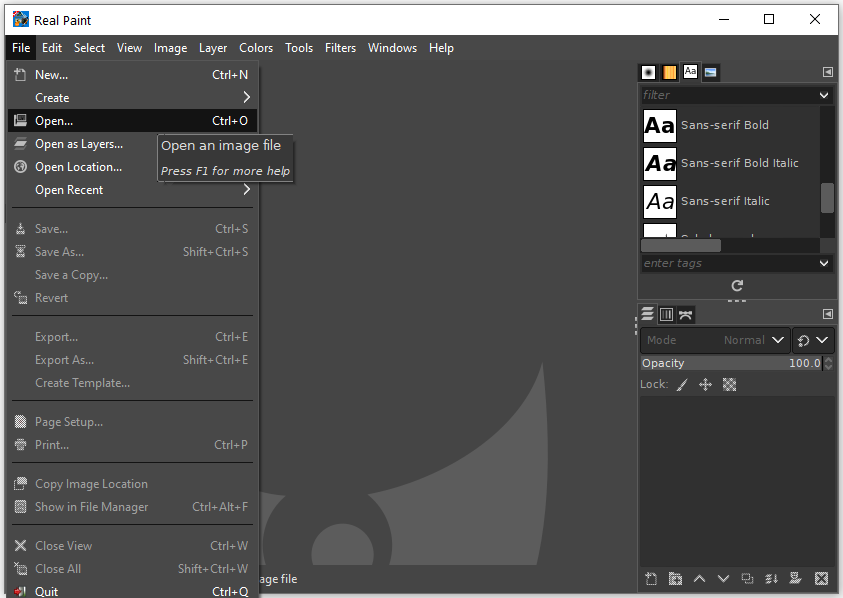Duplicate the layer icon
Image resolution: width=843 pixels, height=598 pixels.
747,579
